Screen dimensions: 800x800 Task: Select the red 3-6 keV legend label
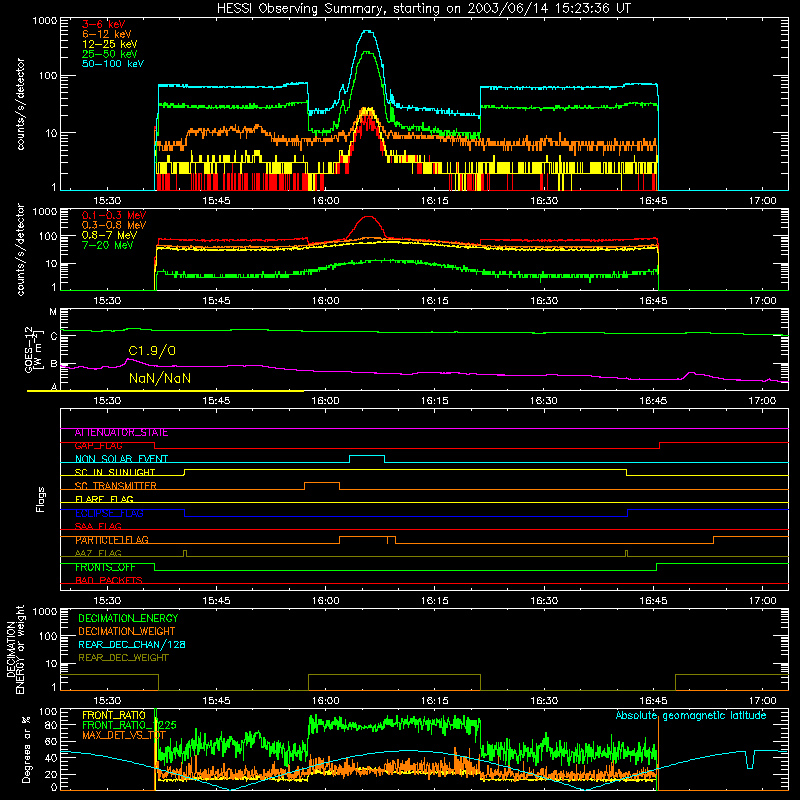tap(104, 24)
